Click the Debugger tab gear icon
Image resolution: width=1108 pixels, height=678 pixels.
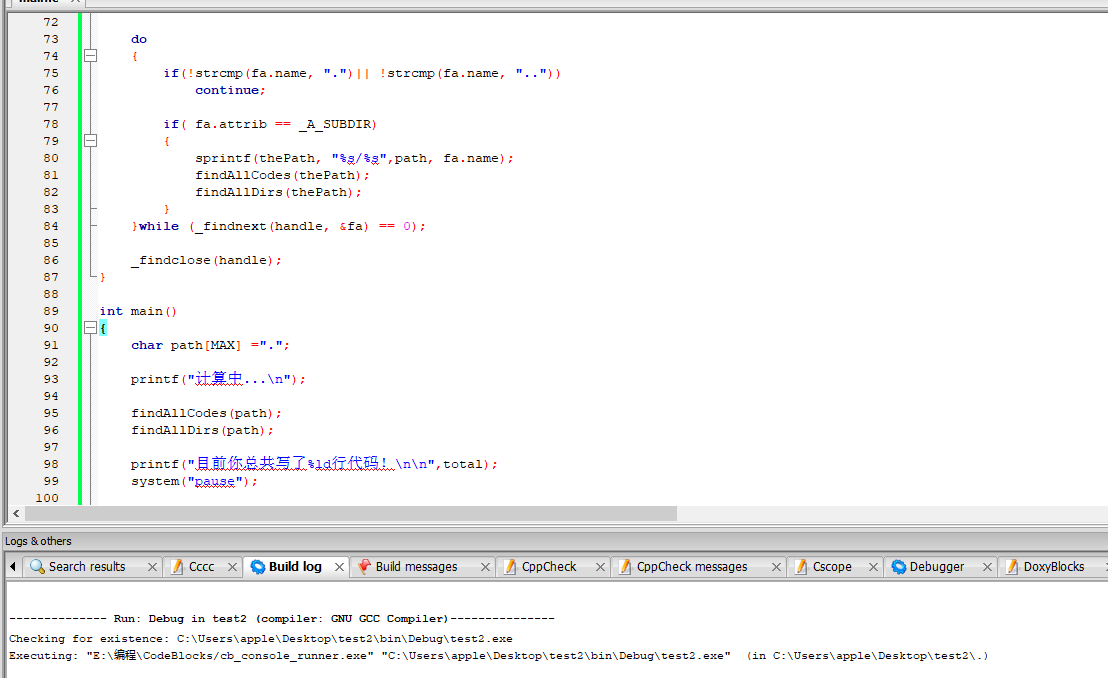[898, 566]
